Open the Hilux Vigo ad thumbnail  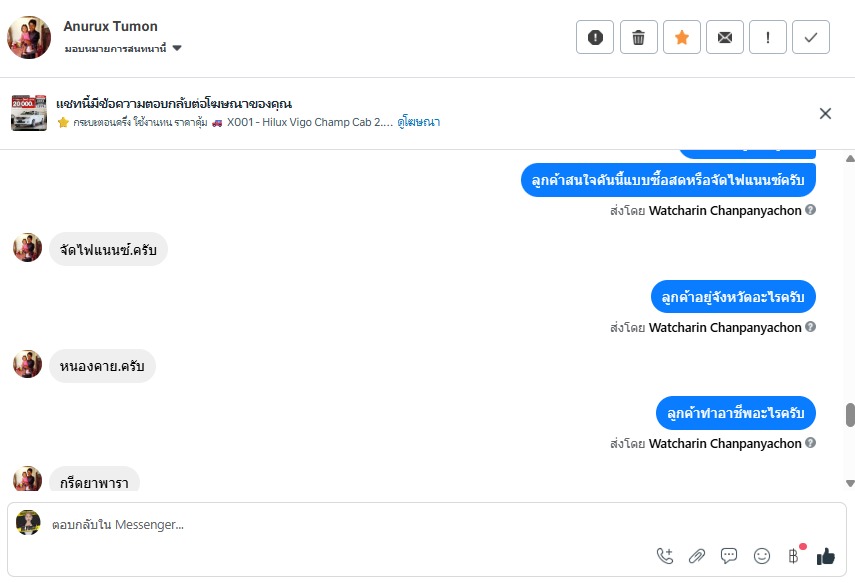tap(29, 113)
